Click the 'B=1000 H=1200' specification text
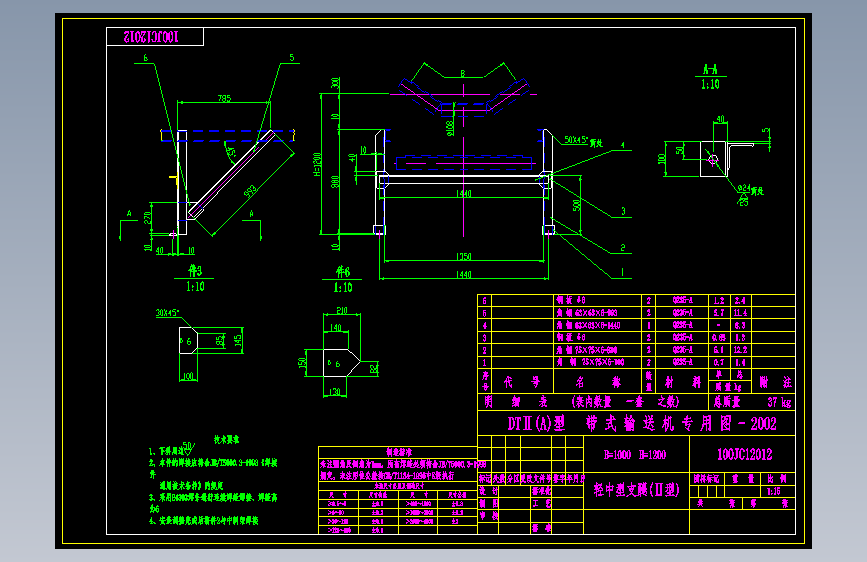The height and width of the screenshot is (562, 867). pyautogui.click(x=635, y=455)
